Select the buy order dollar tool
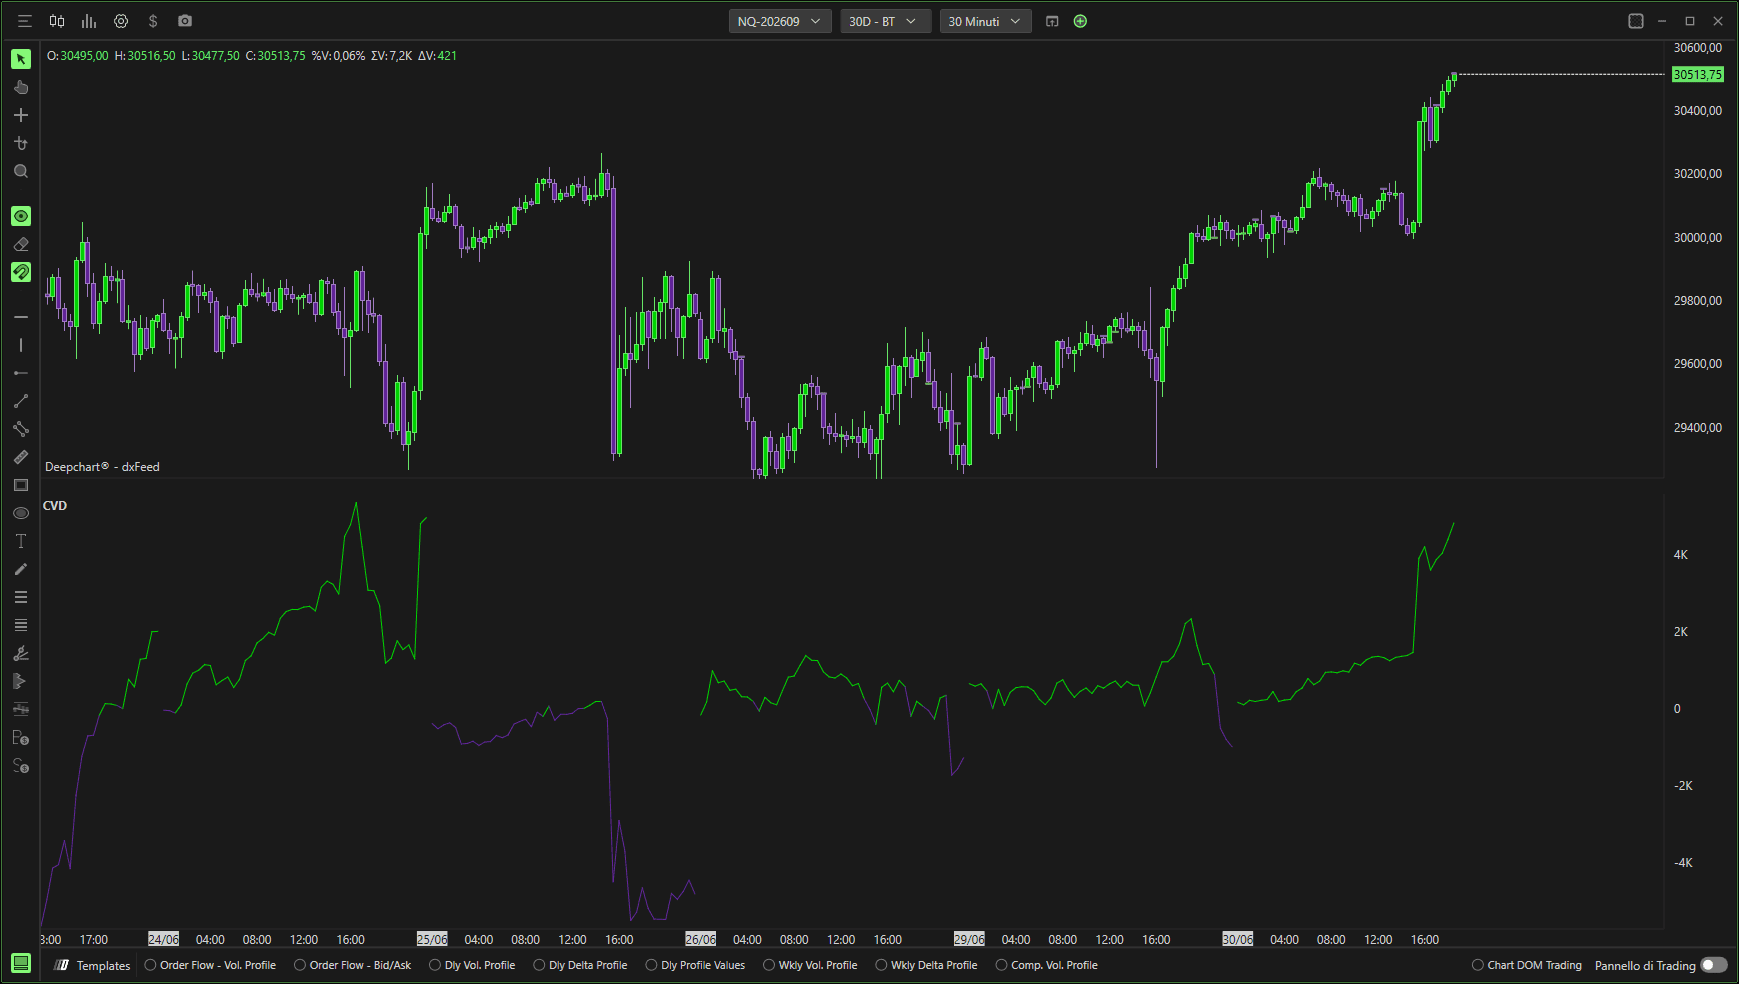Image resolution: width=1739 pixels, height=984 pixels. pyautogui.click(x=21, y=738)
